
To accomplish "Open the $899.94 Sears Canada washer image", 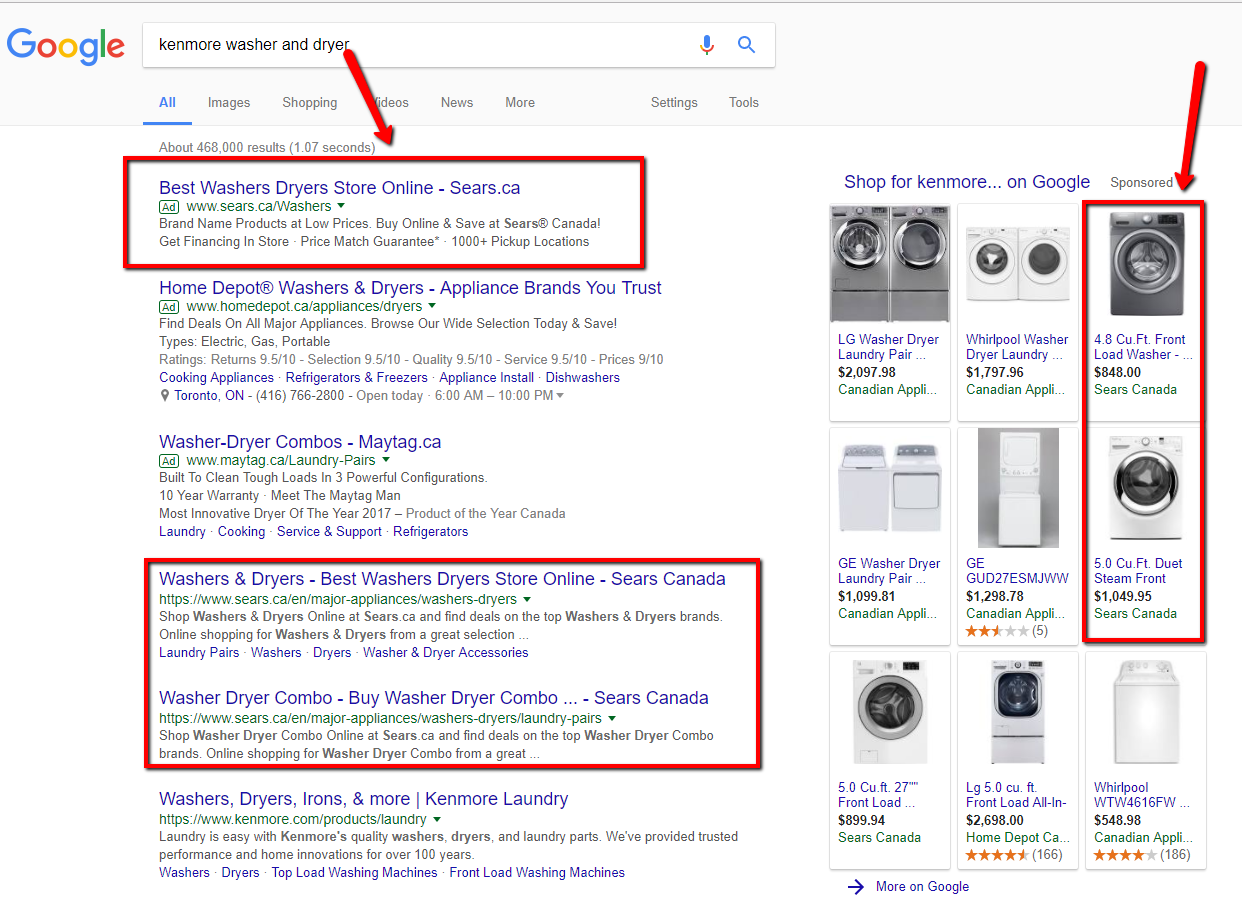I will point(890,712).
